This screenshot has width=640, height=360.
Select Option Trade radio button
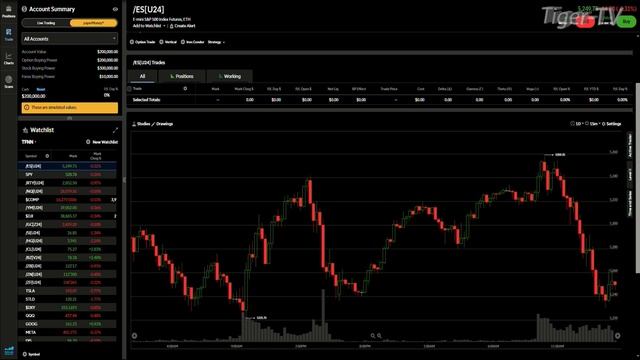coord(132,42)
